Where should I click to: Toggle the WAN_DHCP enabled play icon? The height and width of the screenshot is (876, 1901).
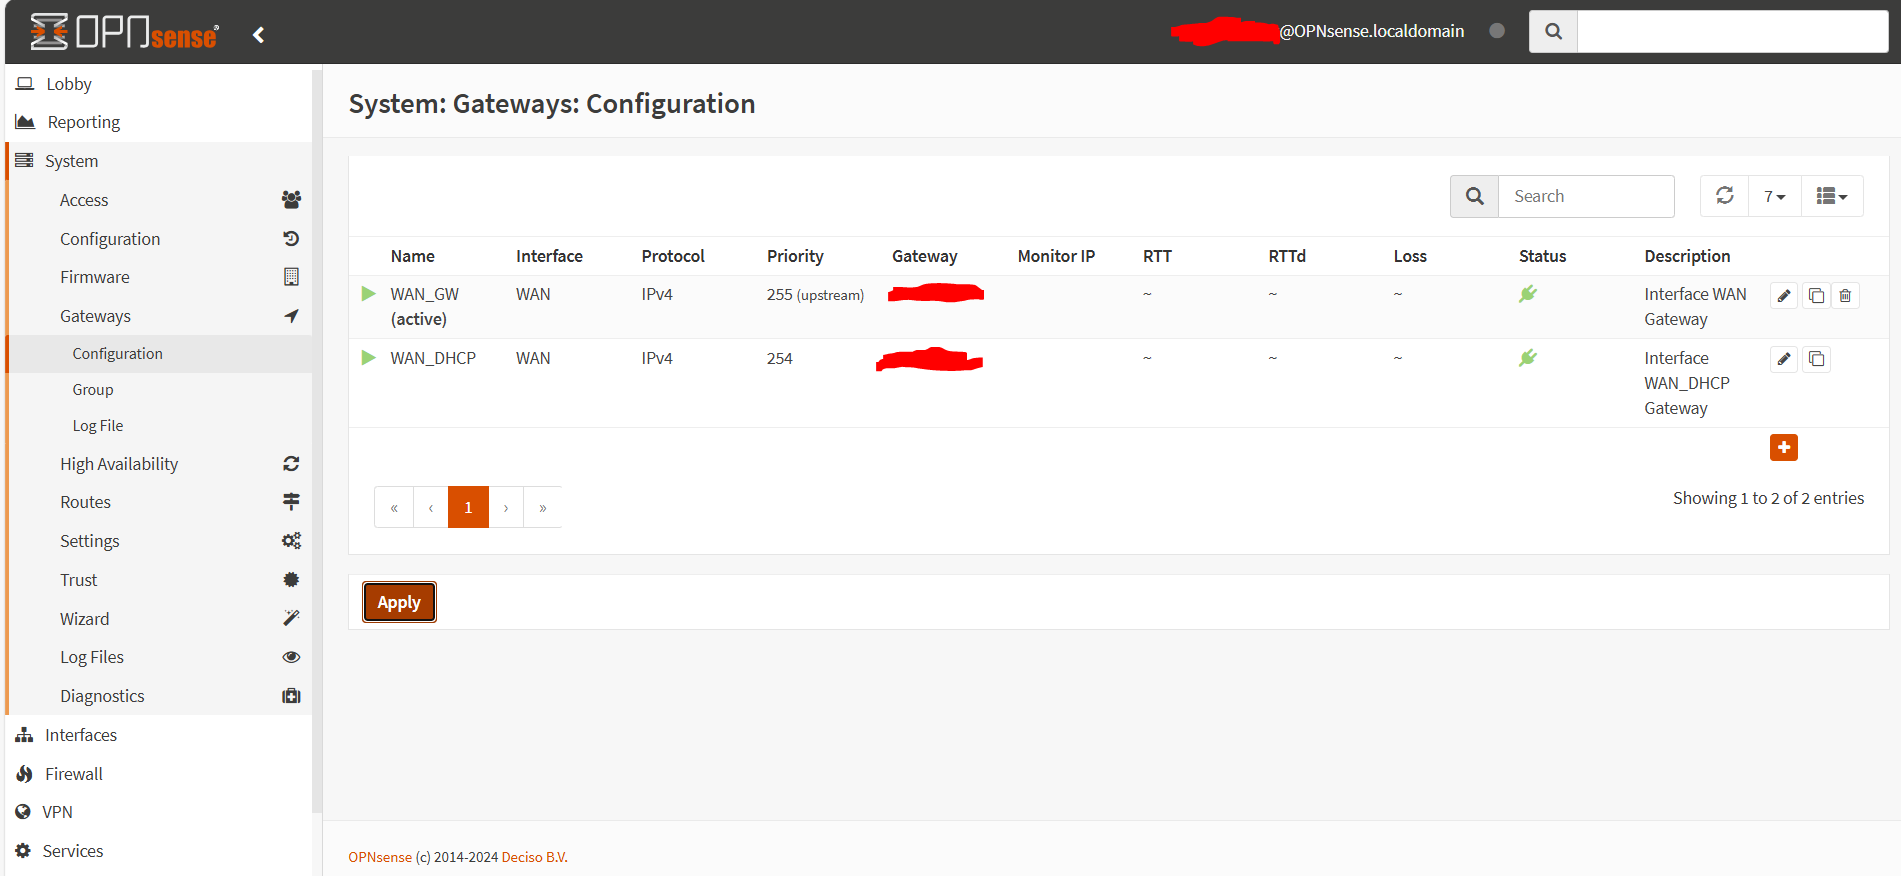click(368, 358)
